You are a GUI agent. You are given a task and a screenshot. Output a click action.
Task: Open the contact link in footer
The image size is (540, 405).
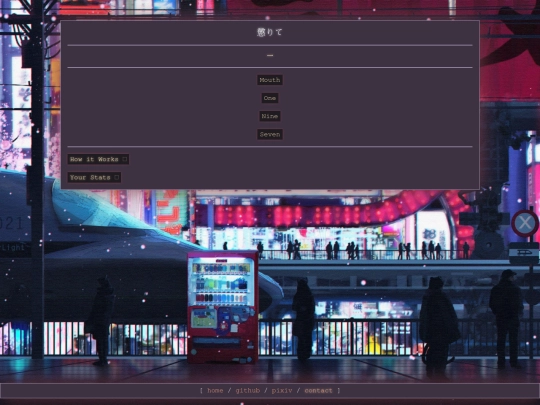point(318,391)
